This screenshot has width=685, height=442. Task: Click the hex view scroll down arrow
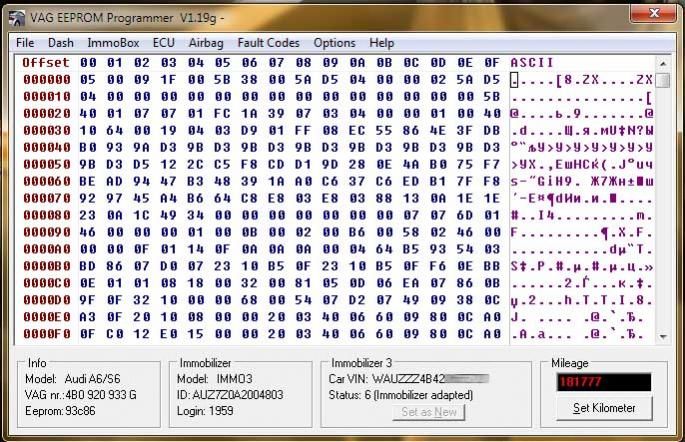point(663,336)
